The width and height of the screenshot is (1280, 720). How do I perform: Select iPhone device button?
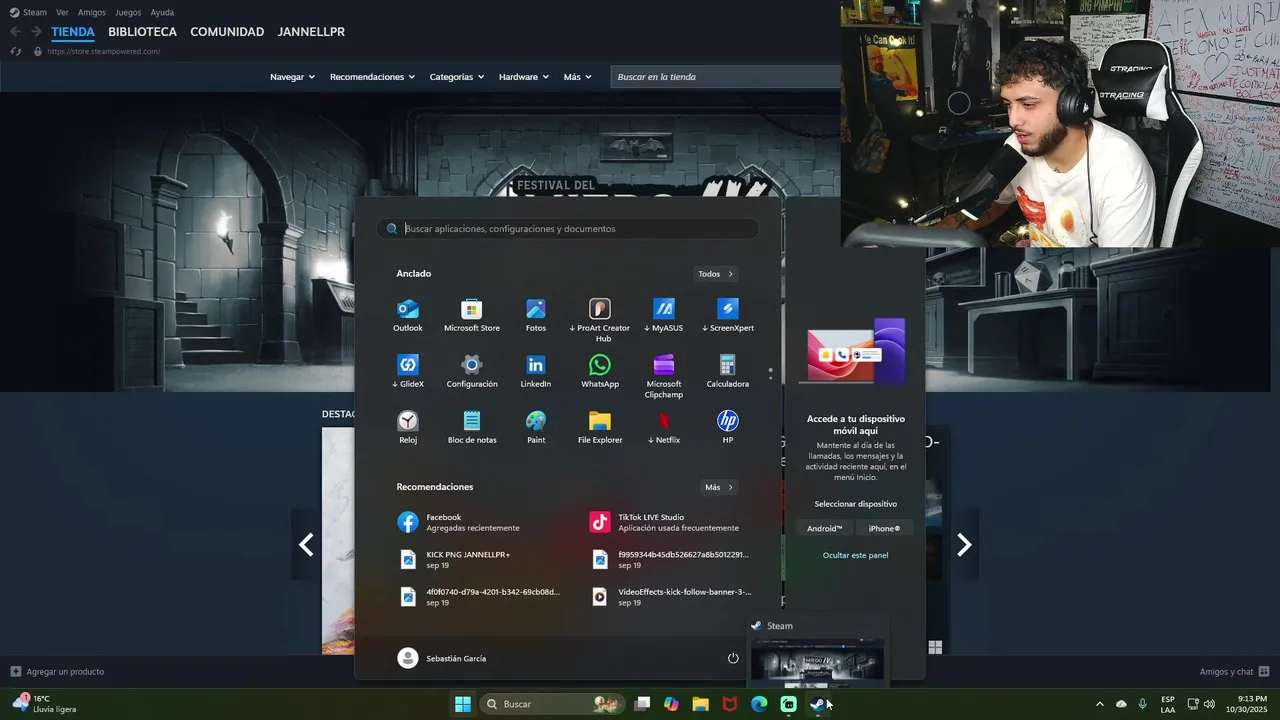[x=884, y=528]
